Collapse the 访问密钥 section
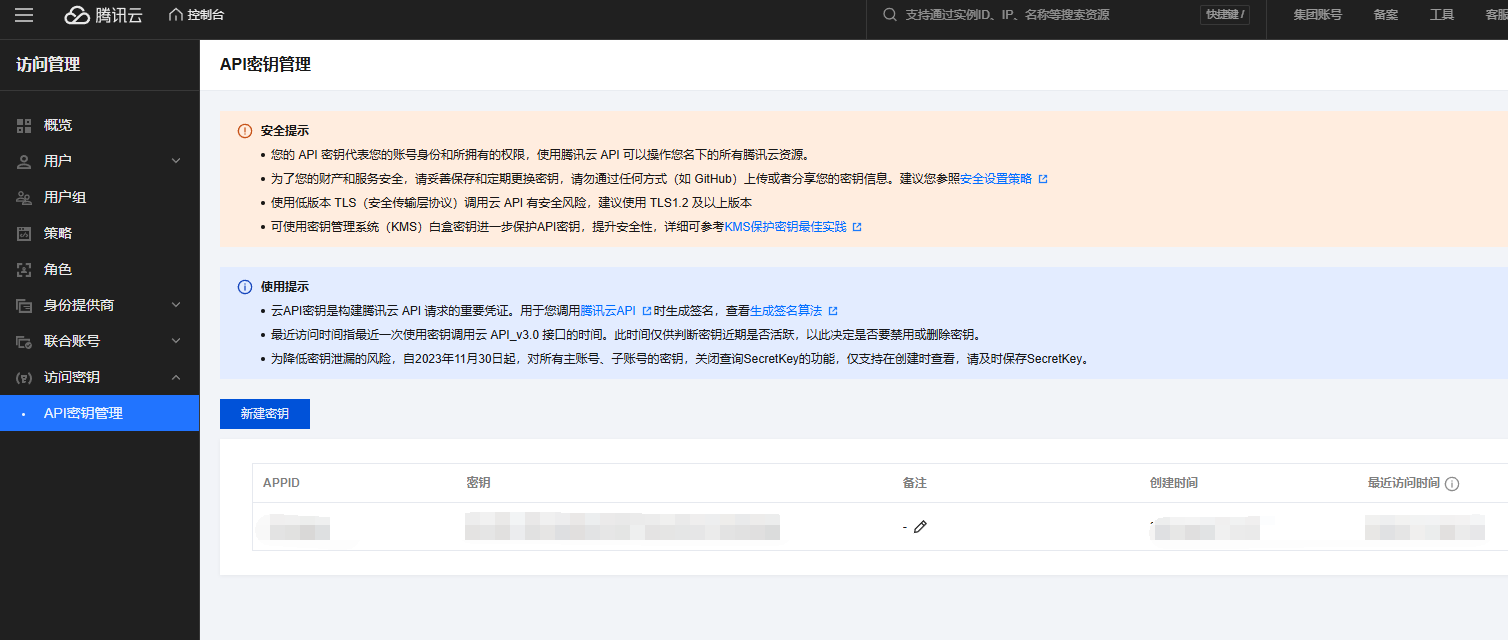Screen dimensions: 1508x640 point(176,377)
